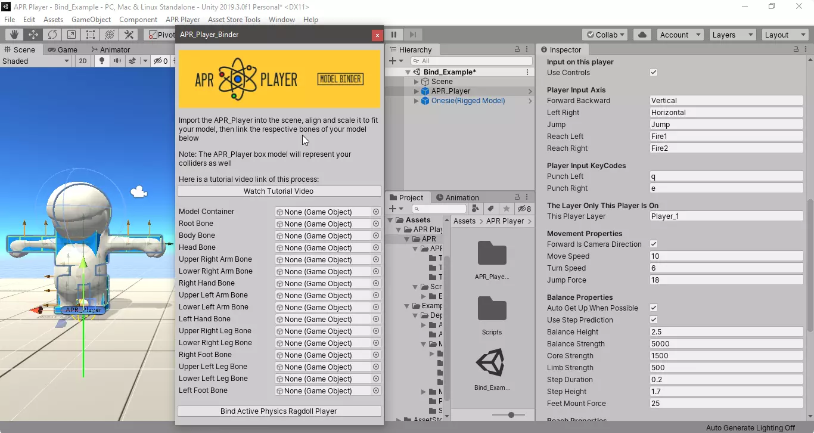Pick object for Right Hand Bone field
Viewport: 814px width, 433px height.
point(376,283)
